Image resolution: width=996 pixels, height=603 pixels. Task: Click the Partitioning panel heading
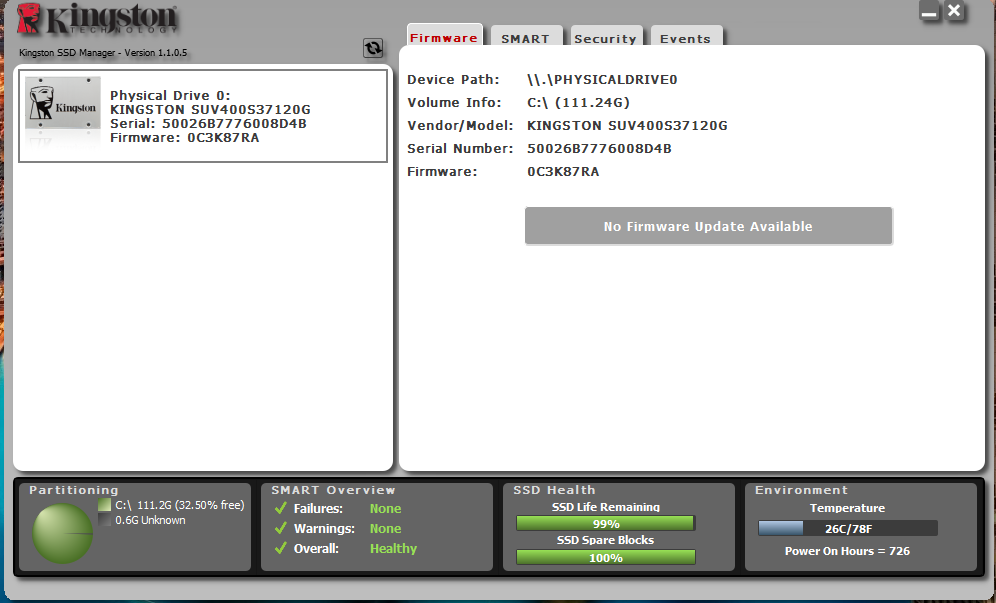pyautogui.click(x=74, y=490)
